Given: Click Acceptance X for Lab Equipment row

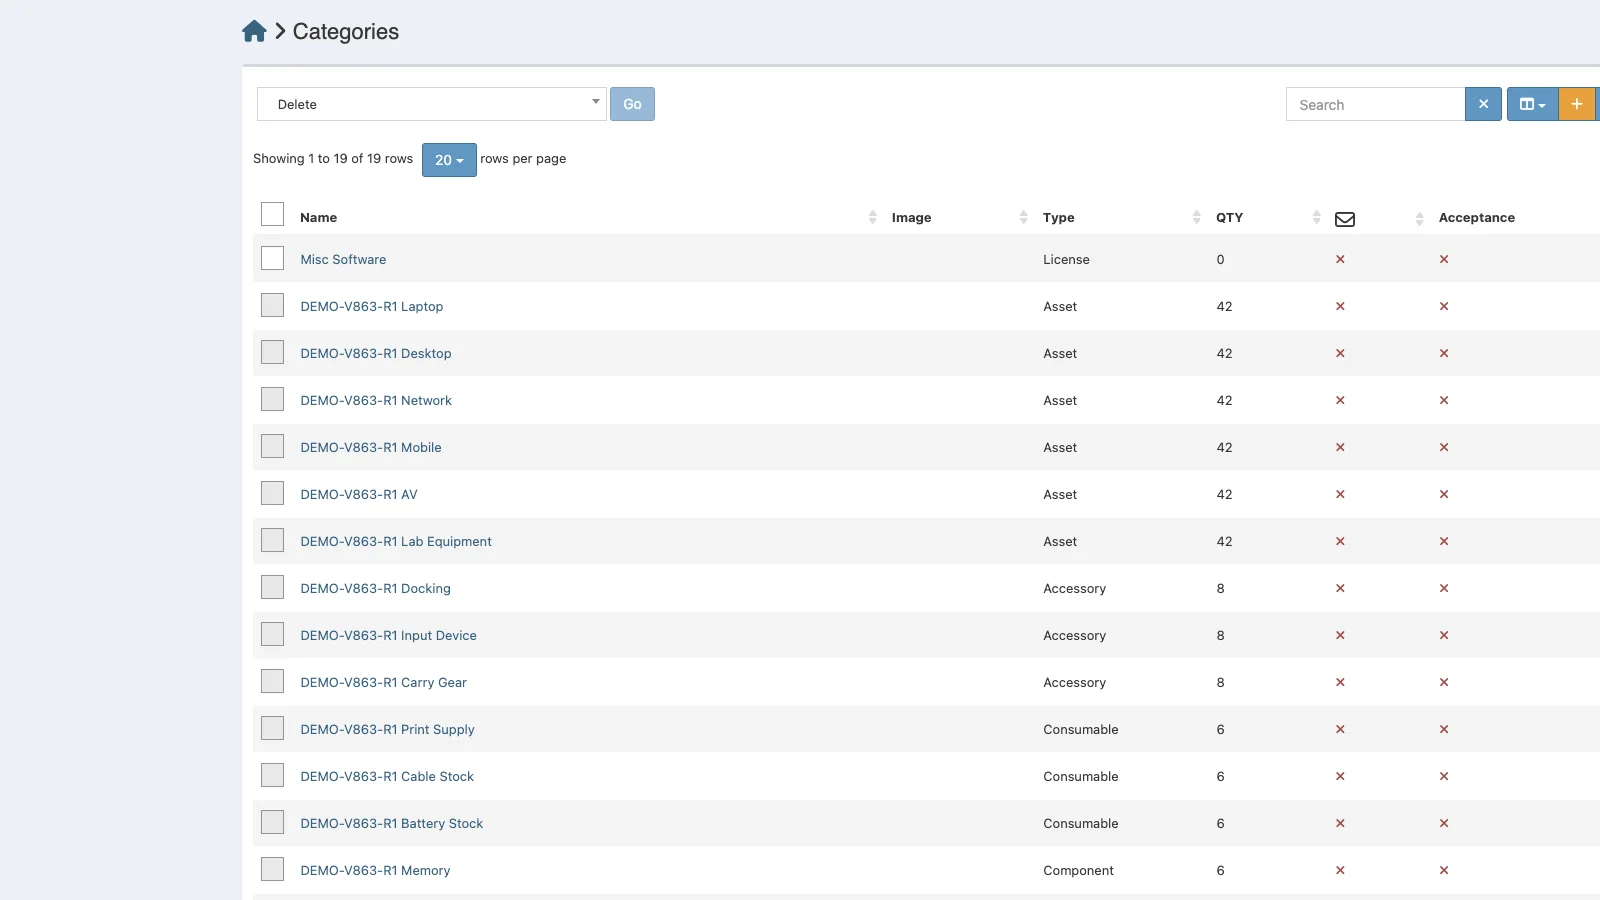Looking at the screenshot, I should (1444, 541).
